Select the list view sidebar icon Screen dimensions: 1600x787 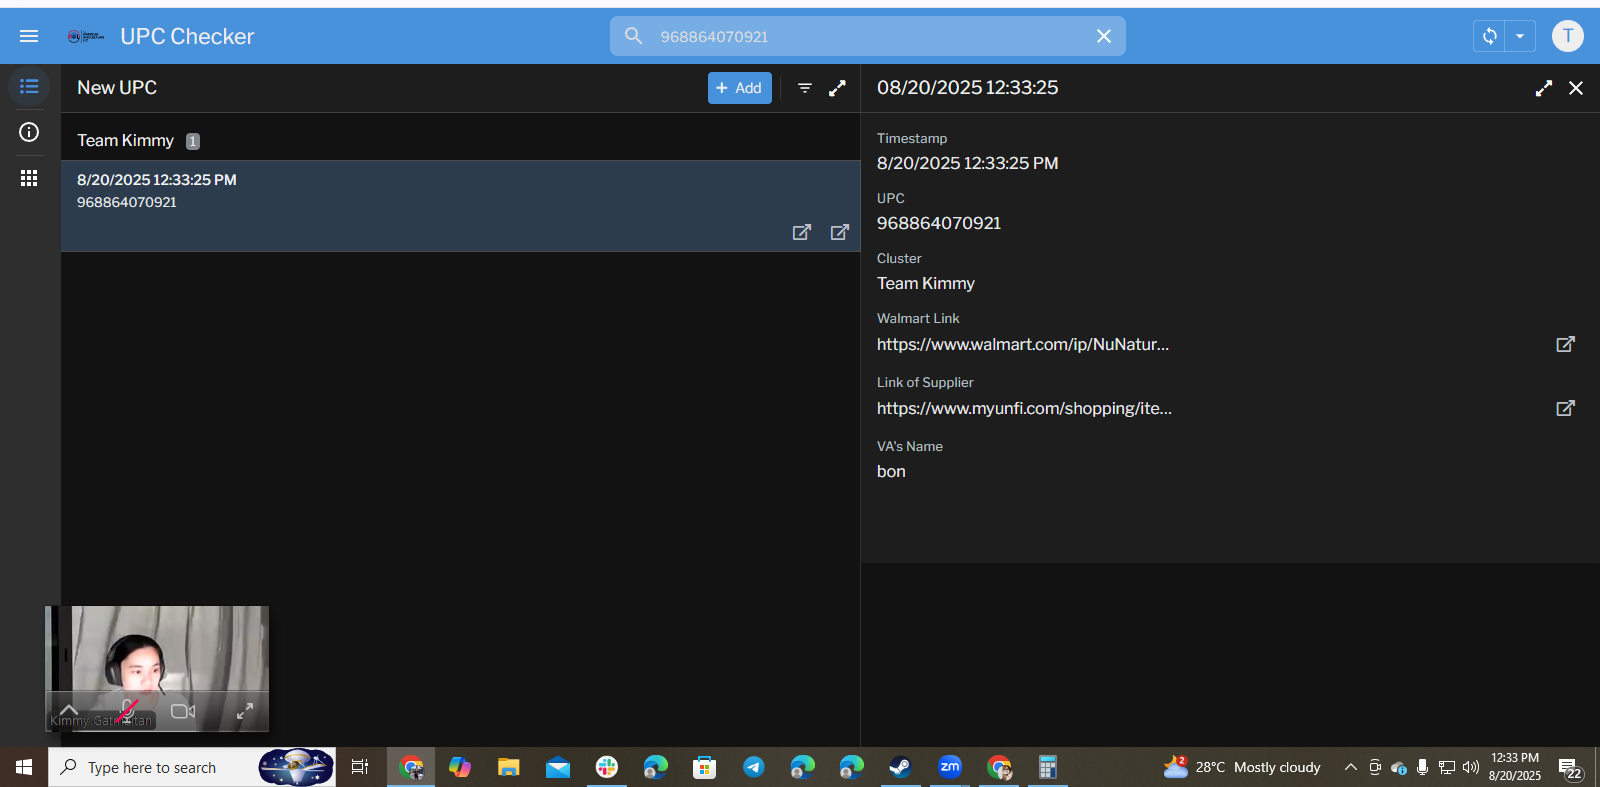pos(29,87)
